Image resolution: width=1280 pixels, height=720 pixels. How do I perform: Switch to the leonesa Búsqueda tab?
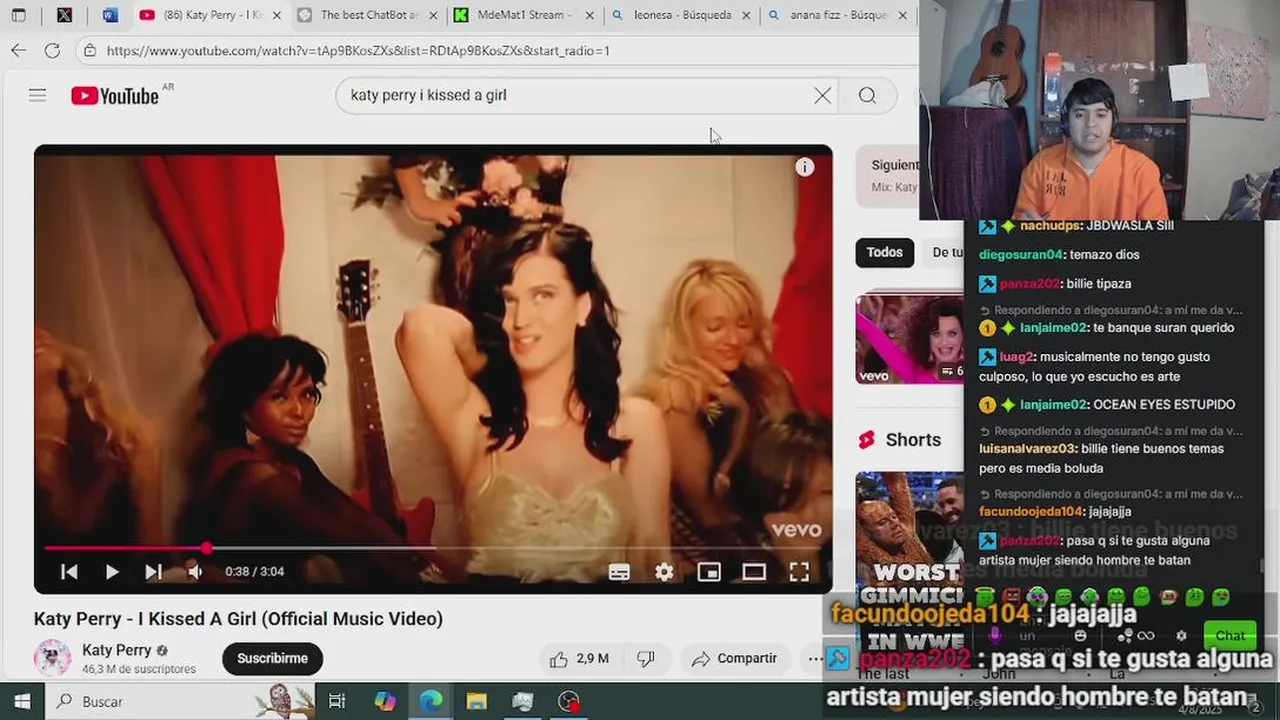pos(682,15)
